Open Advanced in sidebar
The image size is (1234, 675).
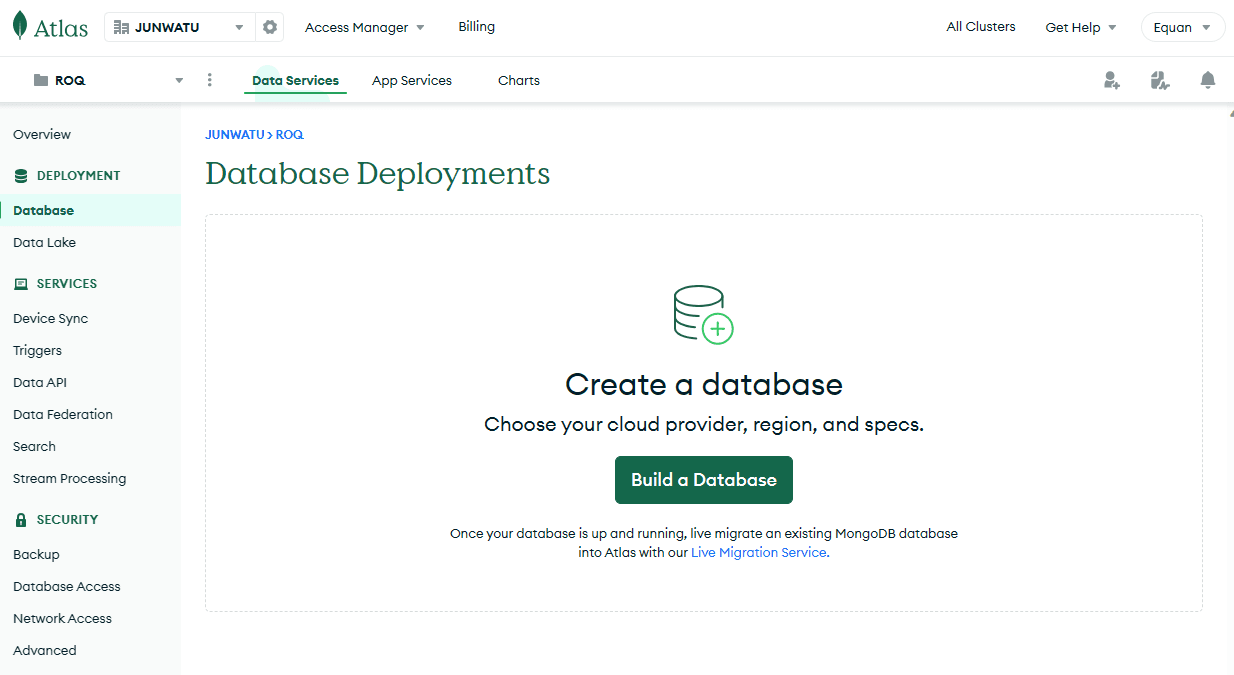(45, 650)
